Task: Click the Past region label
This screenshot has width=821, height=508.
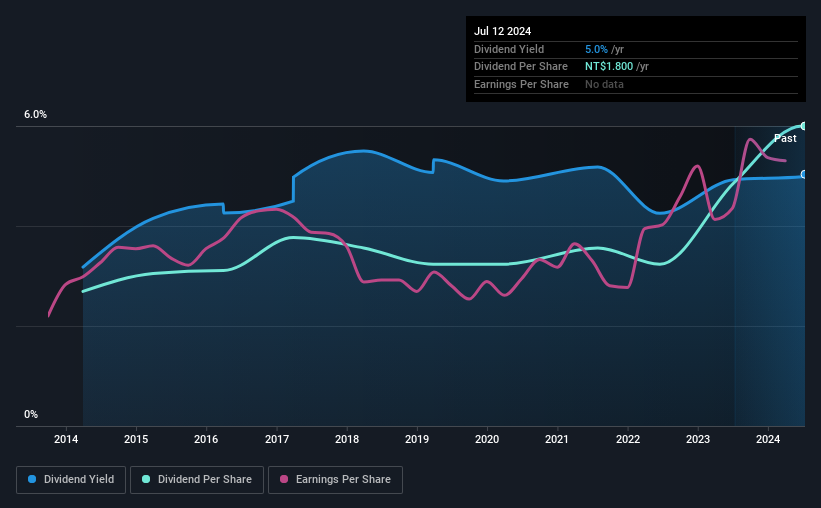Action: click(x=785, y=138)
